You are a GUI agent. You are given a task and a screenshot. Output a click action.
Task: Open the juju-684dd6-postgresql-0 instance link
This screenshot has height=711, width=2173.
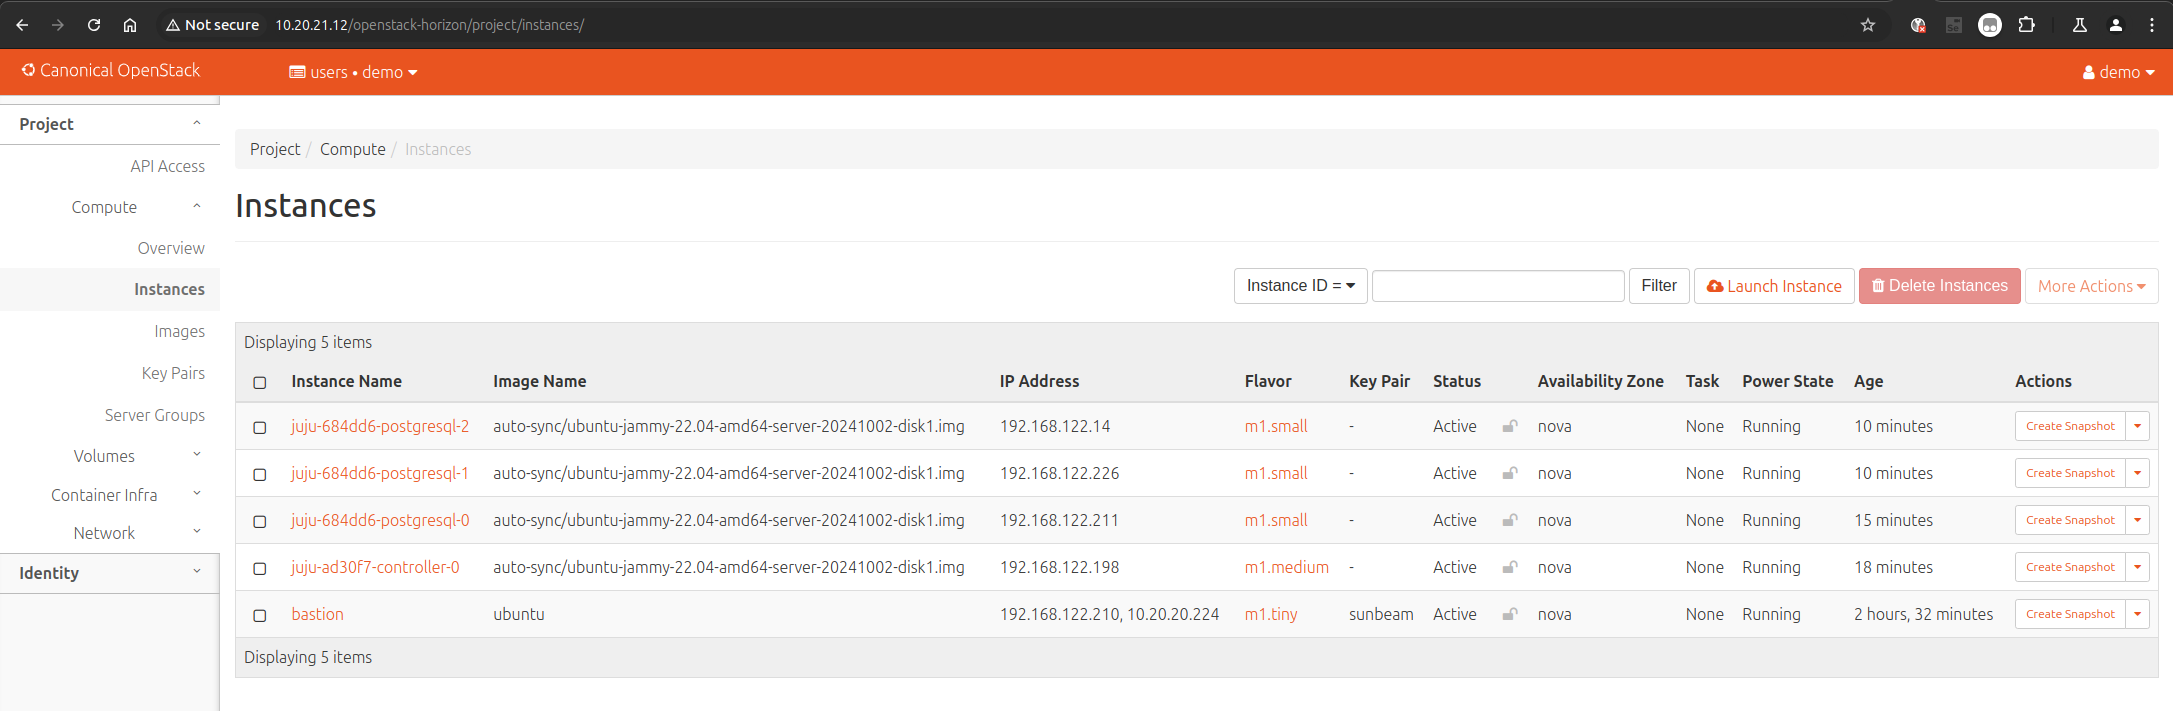click(380, 520)
